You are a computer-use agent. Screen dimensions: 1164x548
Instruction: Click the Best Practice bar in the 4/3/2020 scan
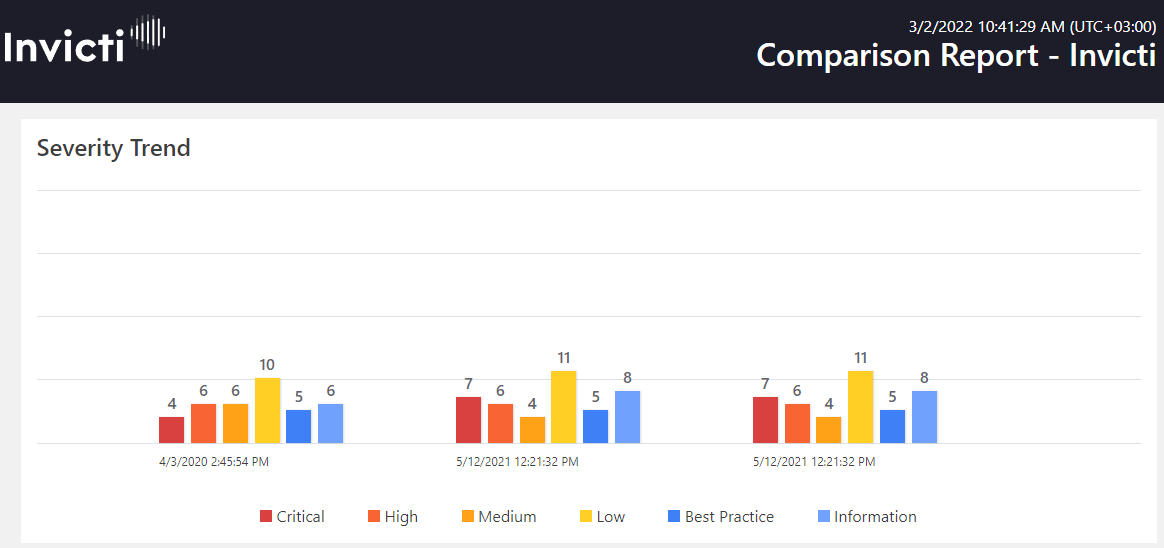pos(298,426)
